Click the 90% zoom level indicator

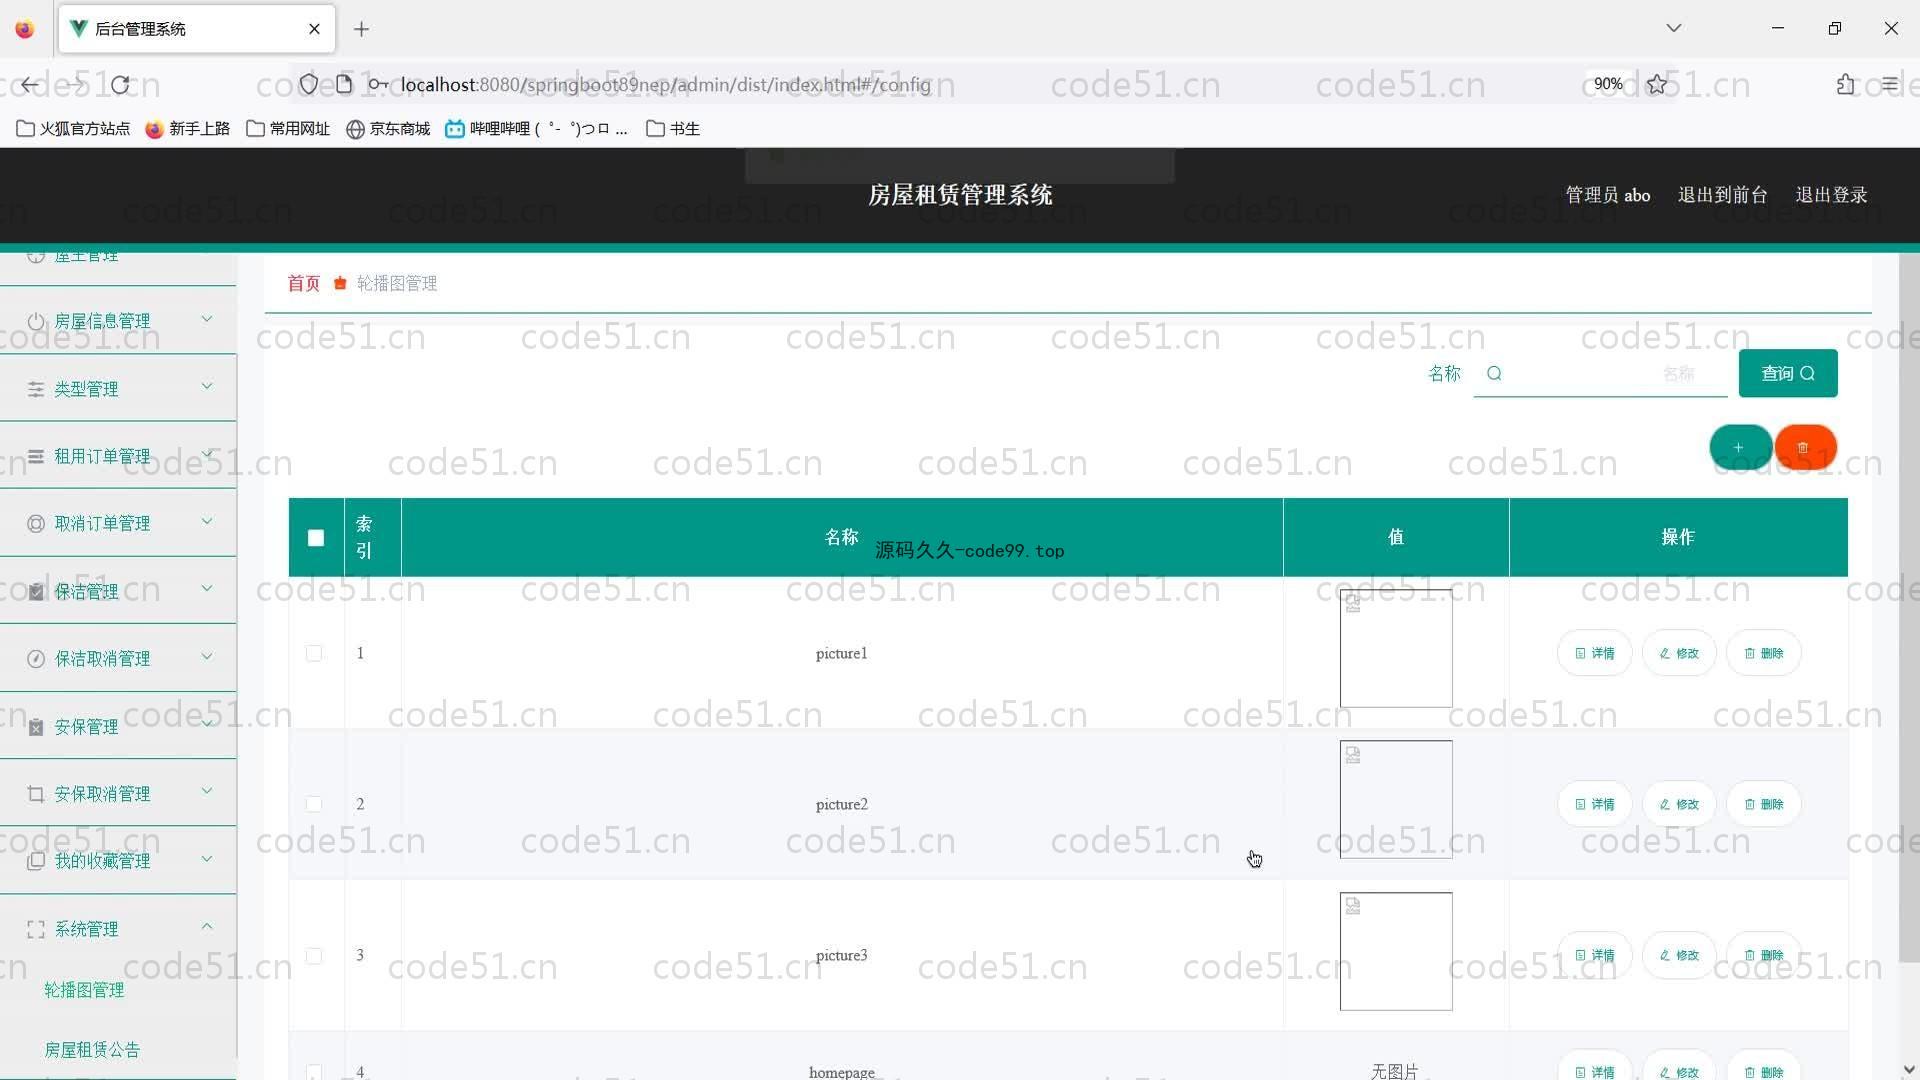(1608, 84)
